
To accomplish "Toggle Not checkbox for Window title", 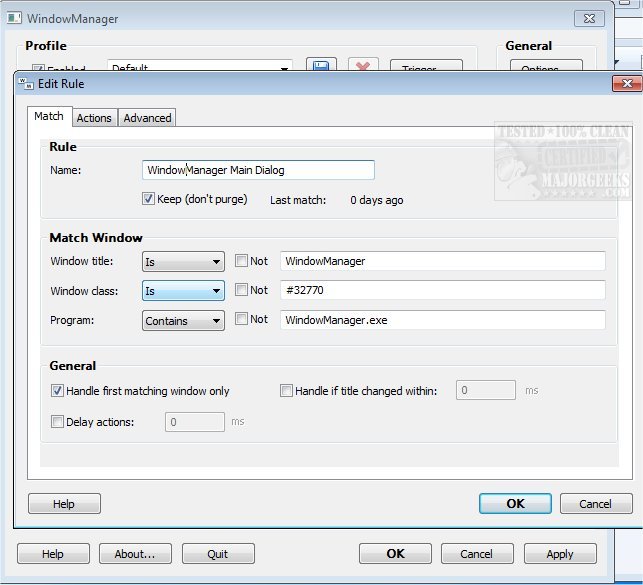I will pyautogui.click(x=241, y=261).
